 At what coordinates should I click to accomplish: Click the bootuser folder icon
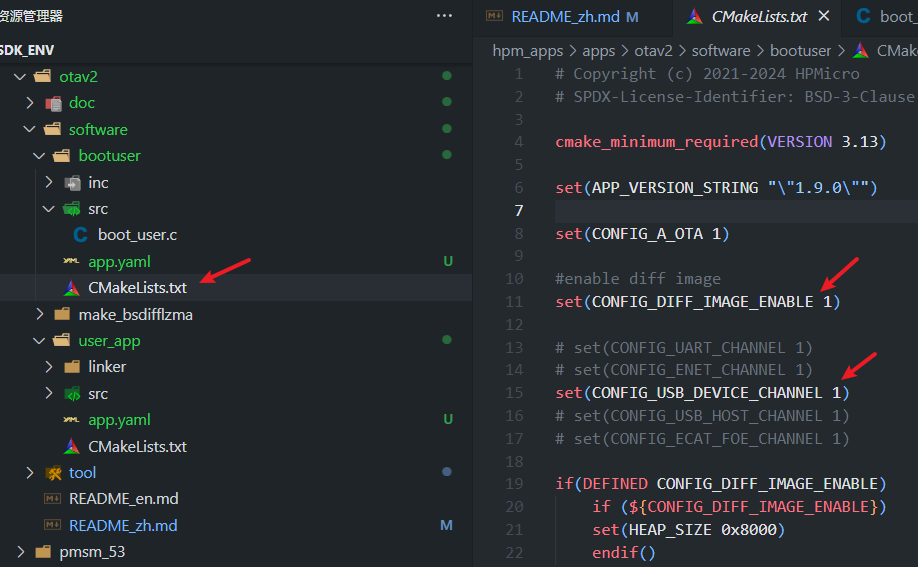point(61,156)
